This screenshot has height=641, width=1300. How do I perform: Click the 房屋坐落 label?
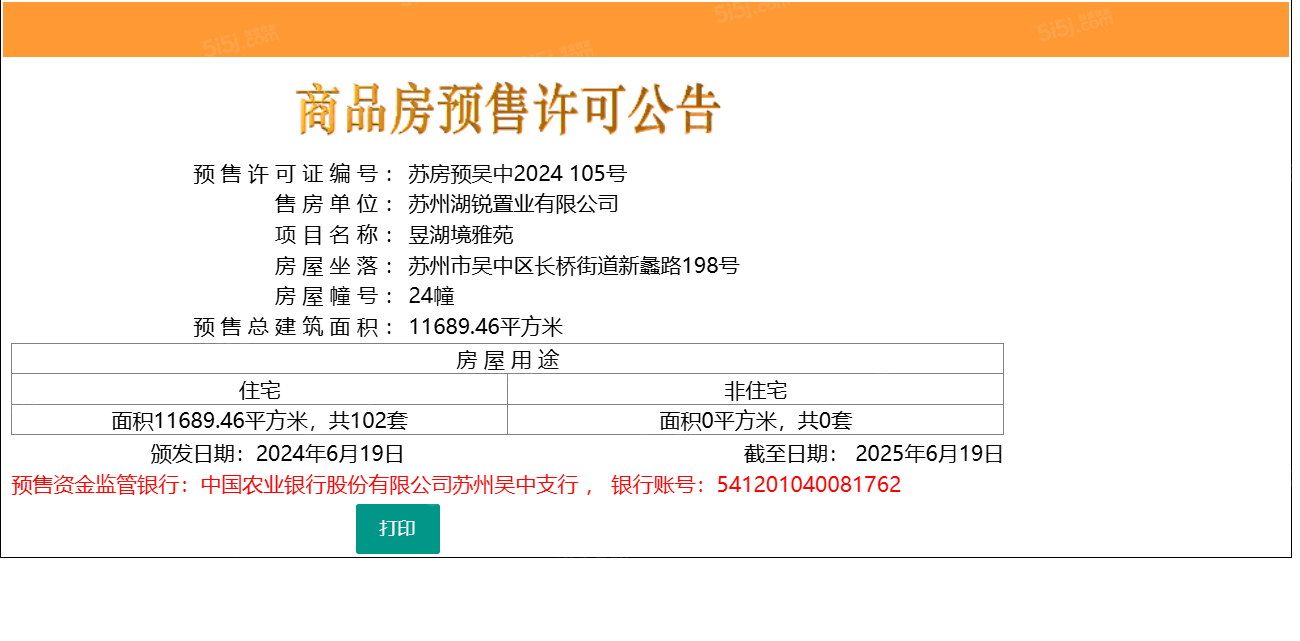point(336,266)
